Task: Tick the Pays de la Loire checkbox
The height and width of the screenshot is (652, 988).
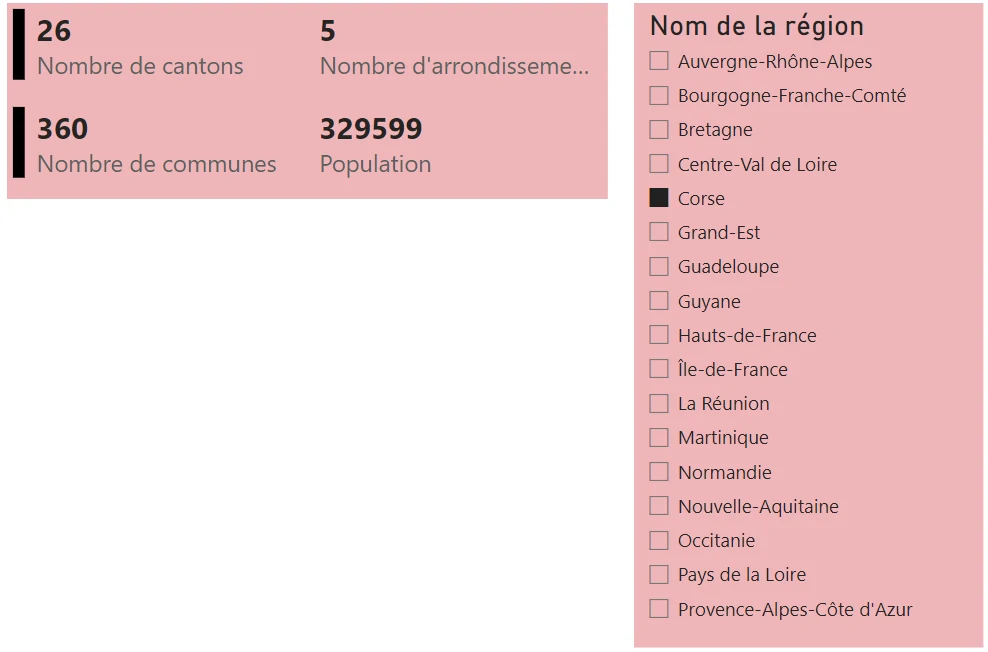Action: point(659,574)
